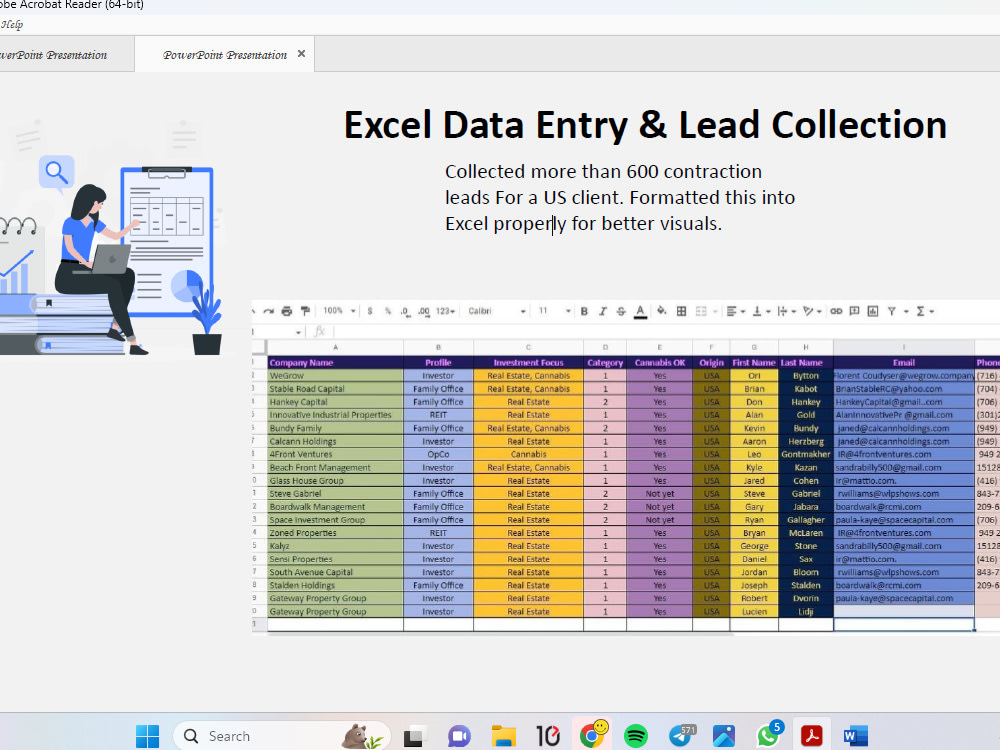Open the font size 11 dropdown

coord(554,311)
